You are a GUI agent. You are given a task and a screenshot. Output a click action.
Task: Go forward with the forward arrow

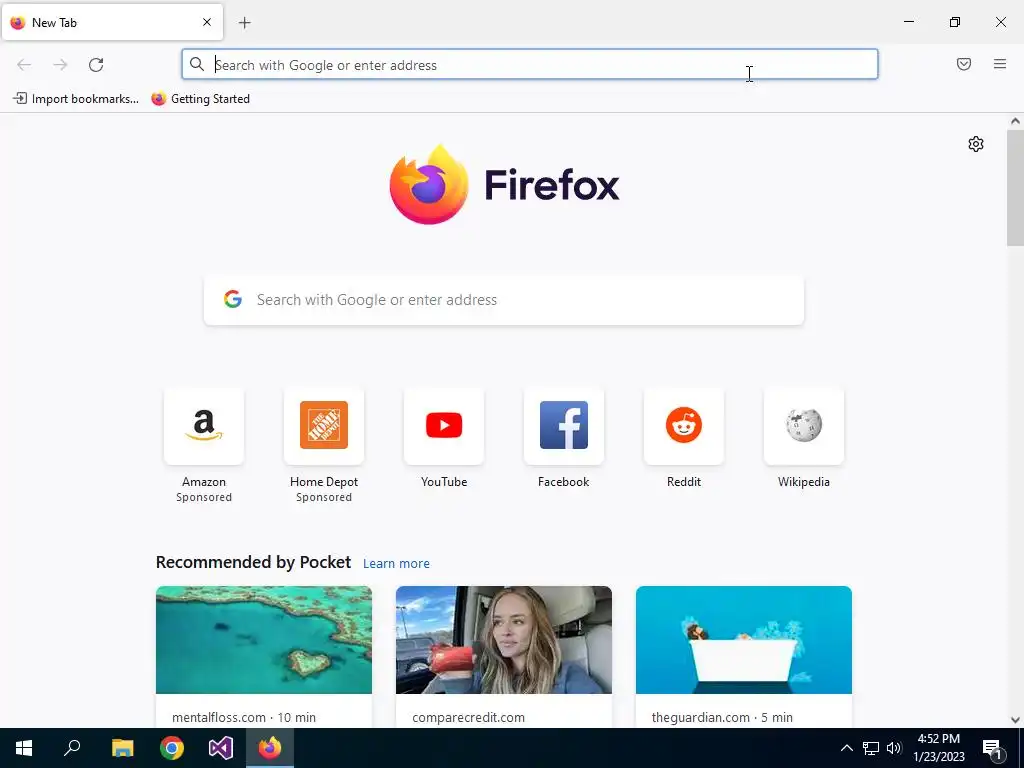(60, 65)
